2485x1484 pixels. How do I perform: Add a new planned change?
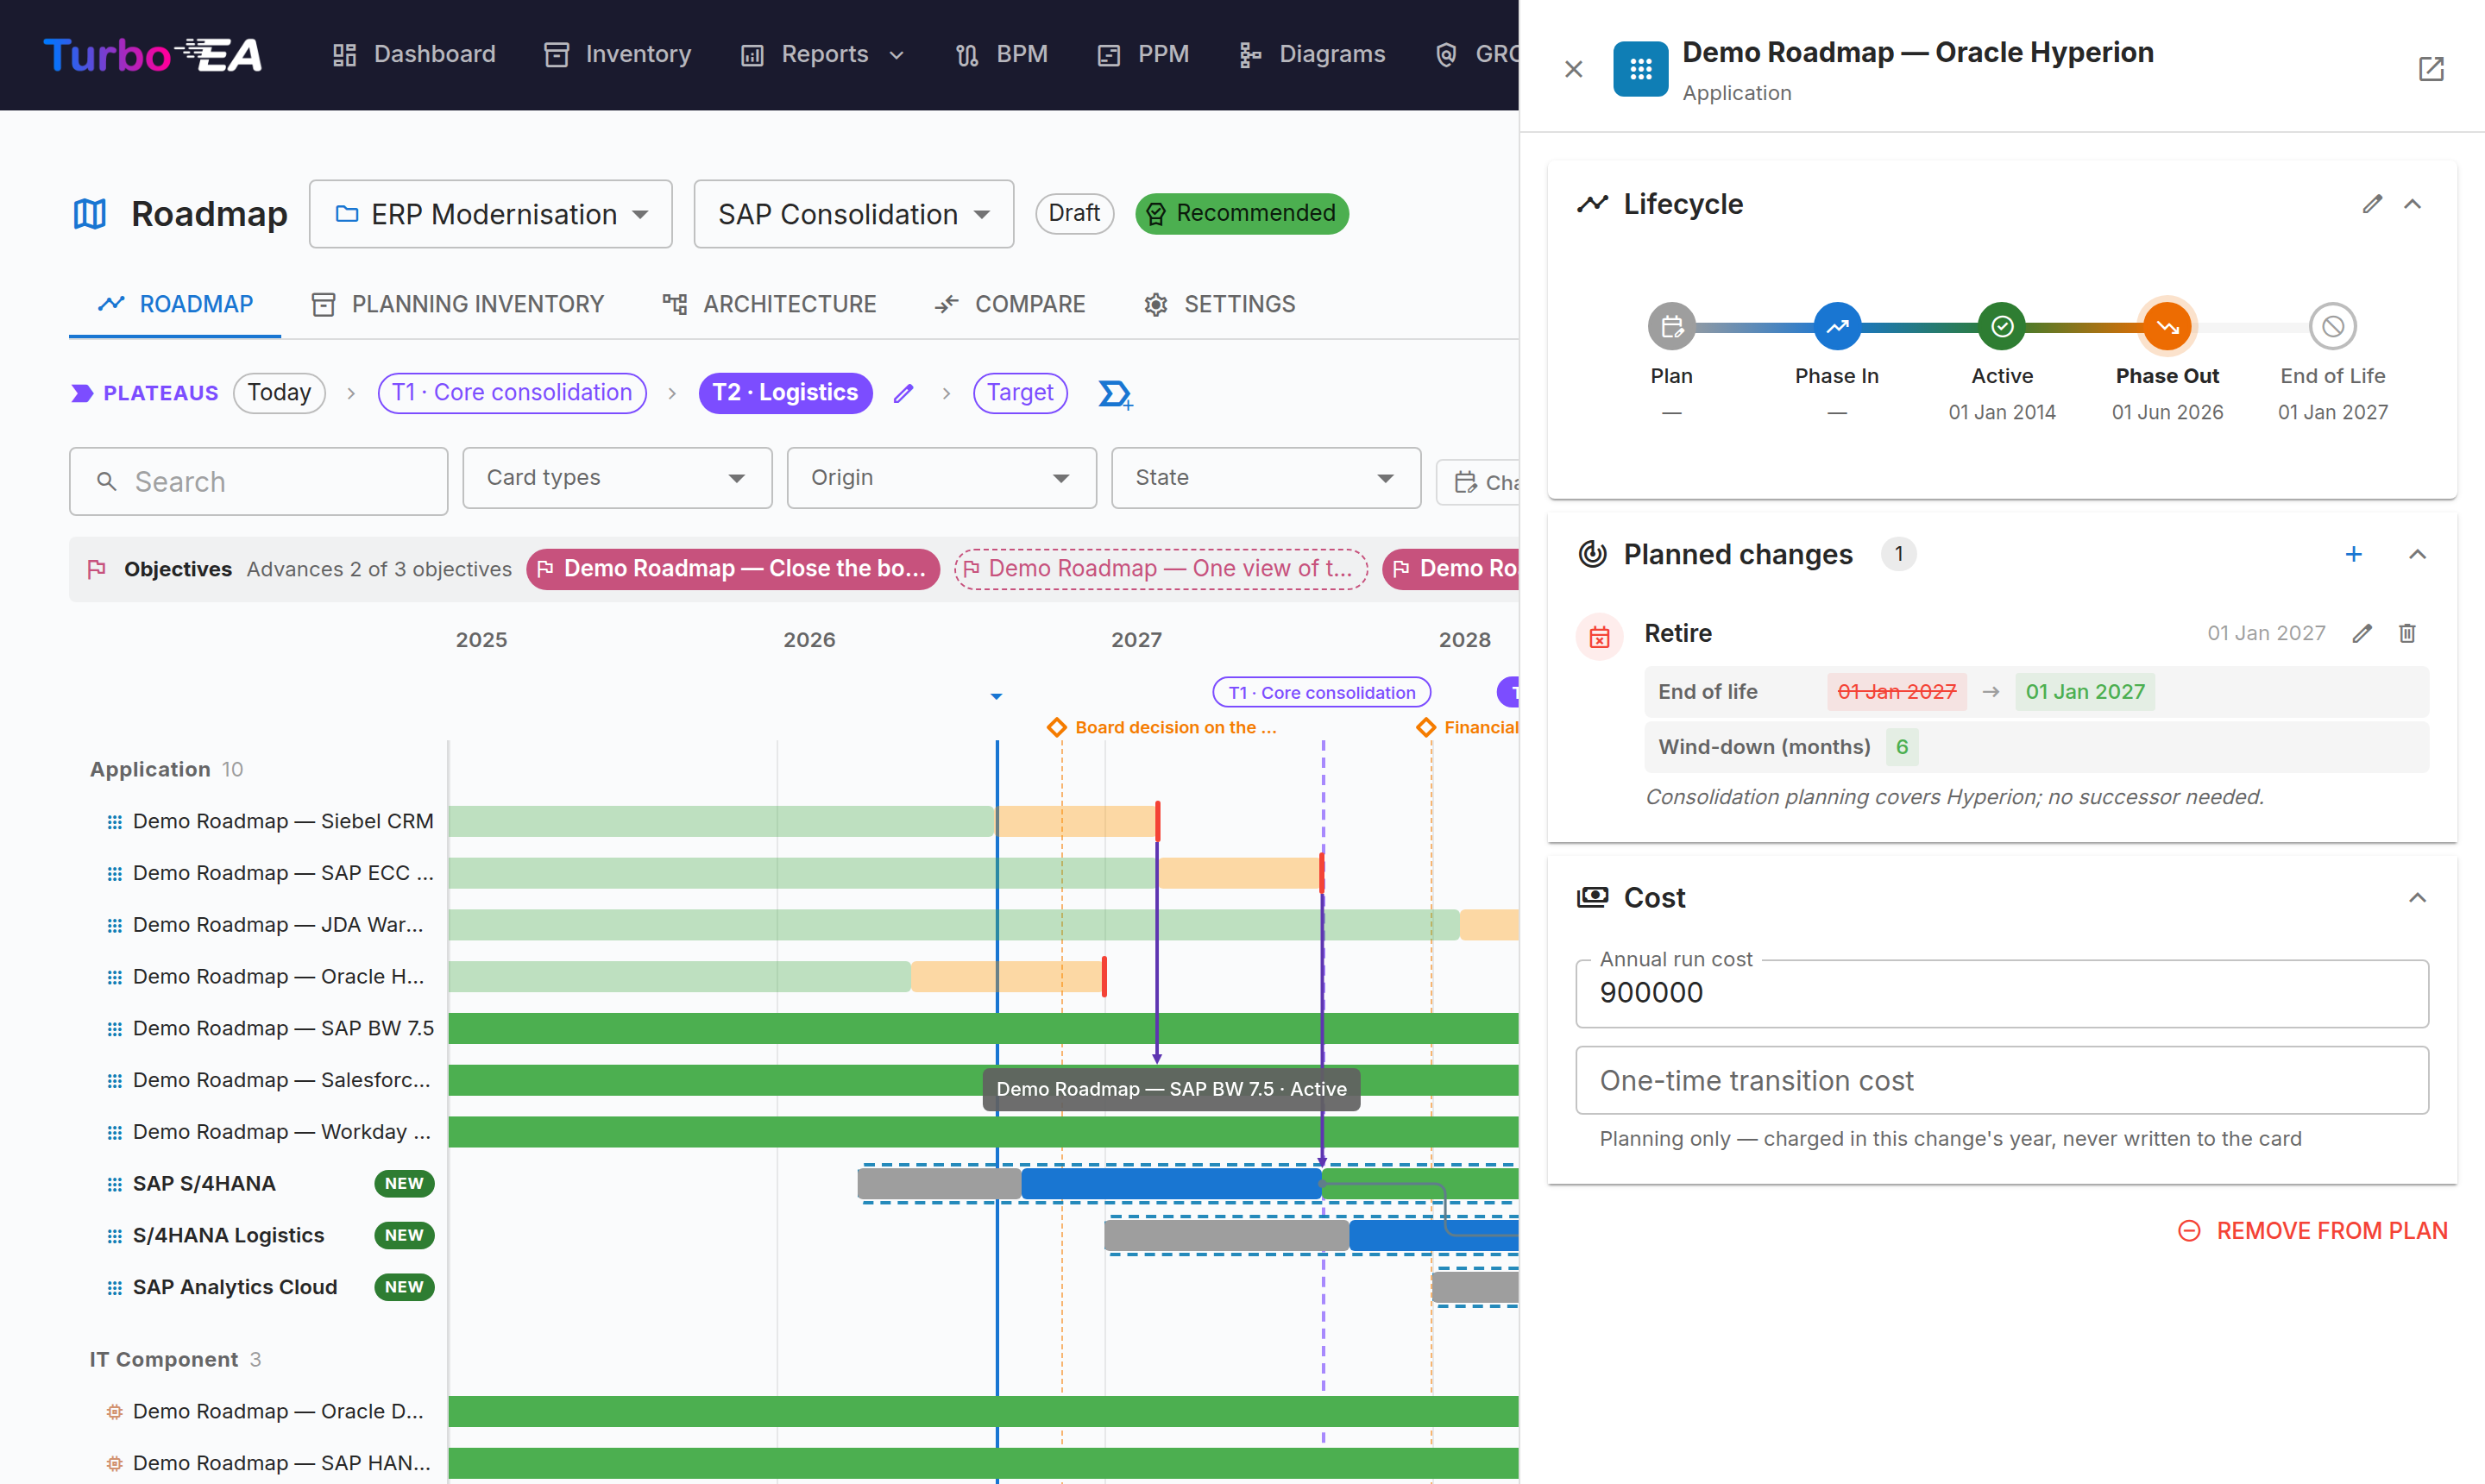coord(2354,554)
